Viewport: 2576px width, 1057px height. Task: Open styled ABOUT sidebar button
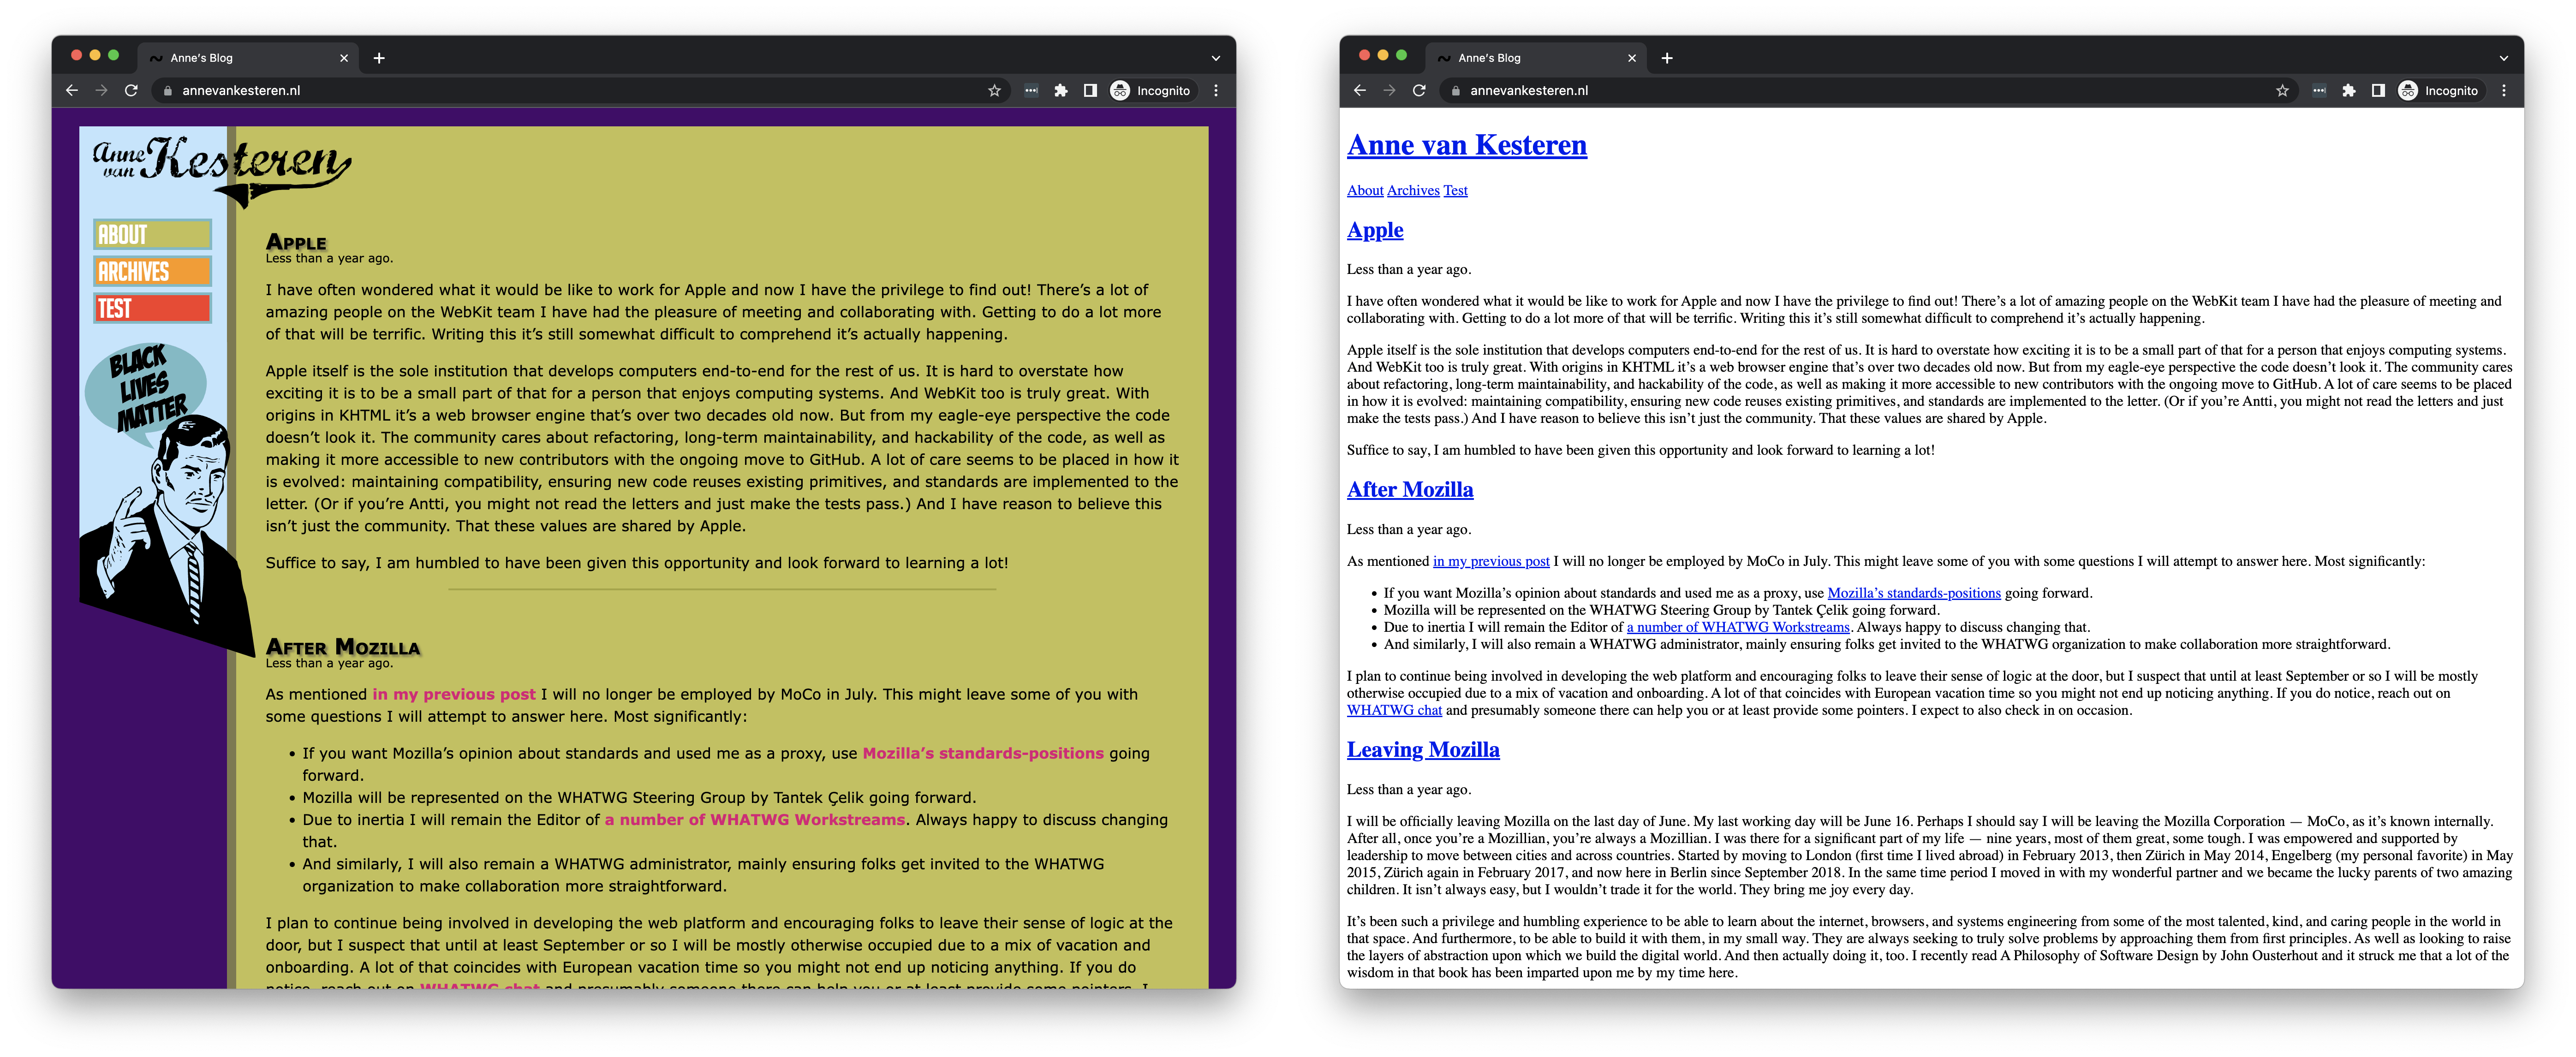click(x=152, y=234)
